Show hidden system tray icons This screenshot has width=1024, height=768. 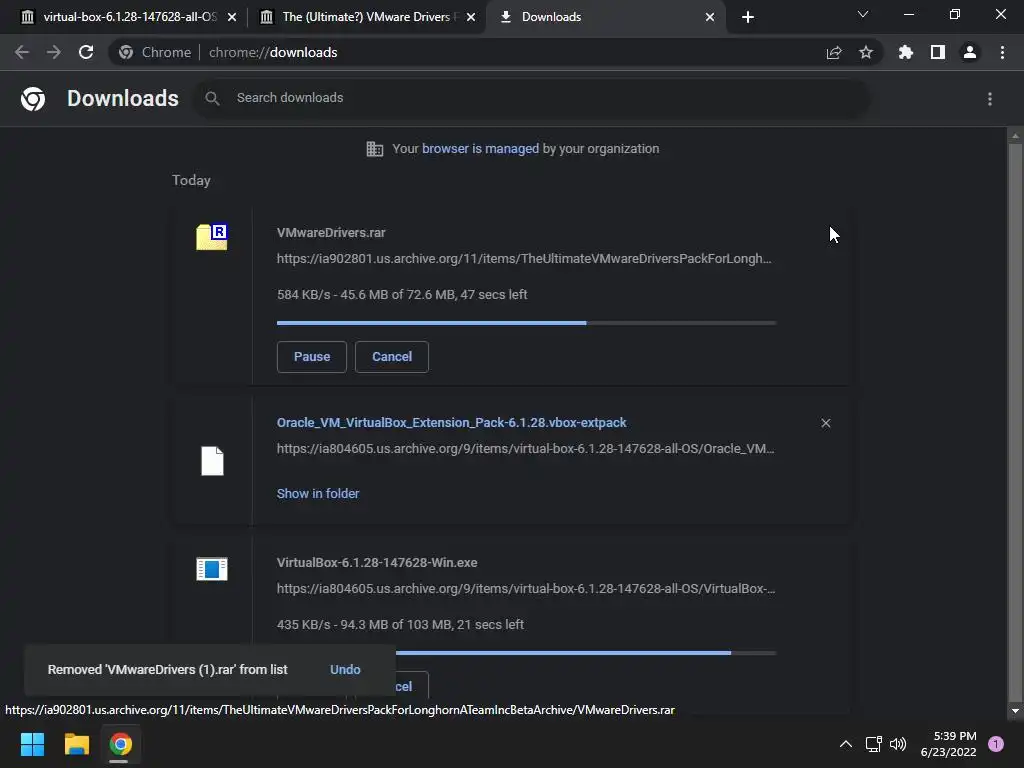tap(846, 744)
